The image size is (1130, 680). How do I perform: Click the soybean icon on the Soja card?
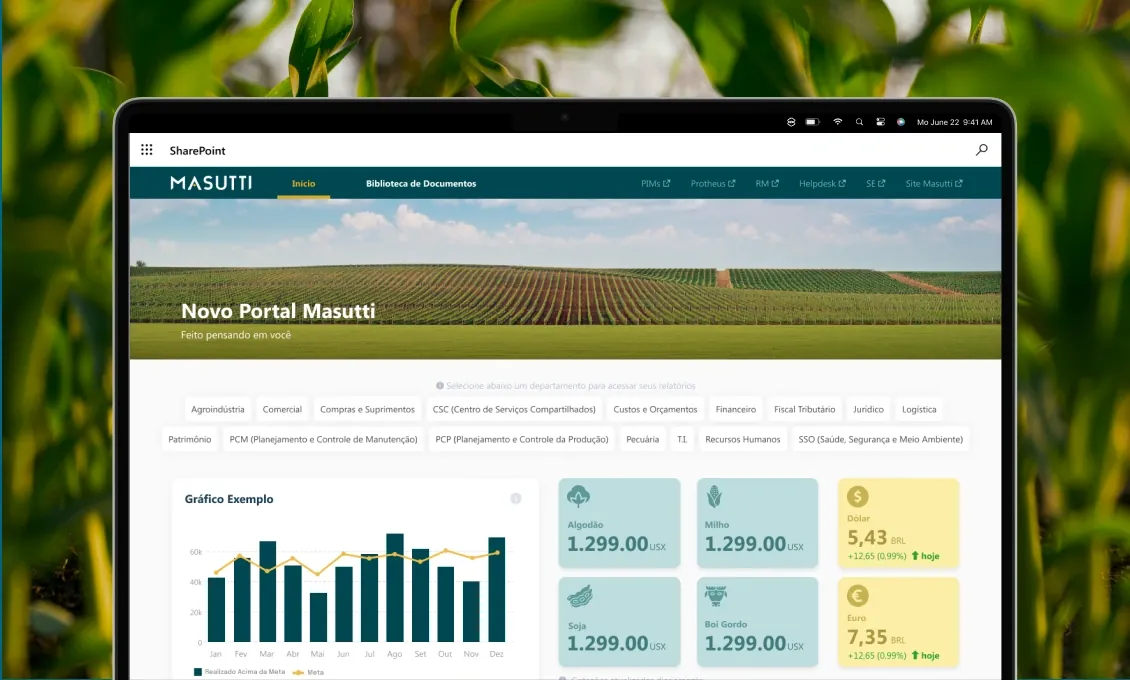coord(579,596)
